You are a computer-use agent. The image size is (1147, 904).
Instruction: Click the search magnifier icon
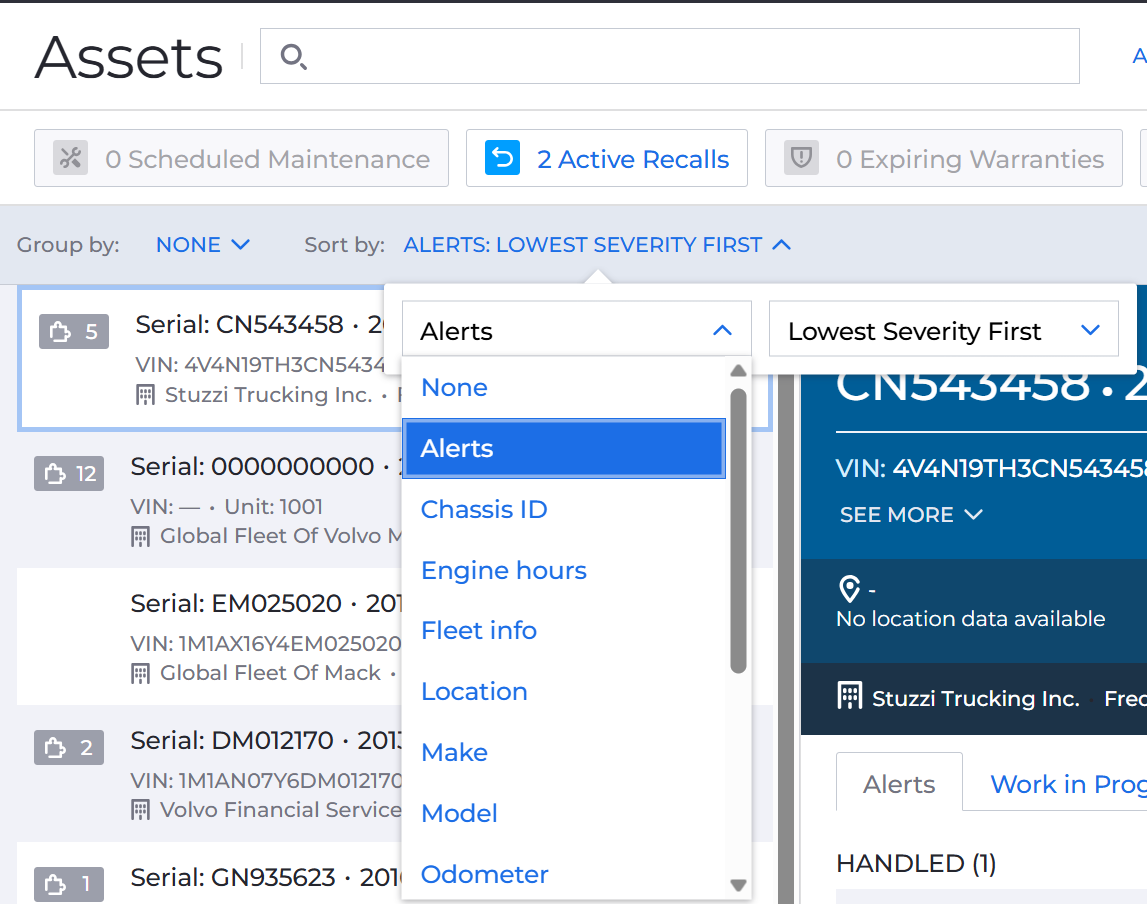tap(294, 58)
